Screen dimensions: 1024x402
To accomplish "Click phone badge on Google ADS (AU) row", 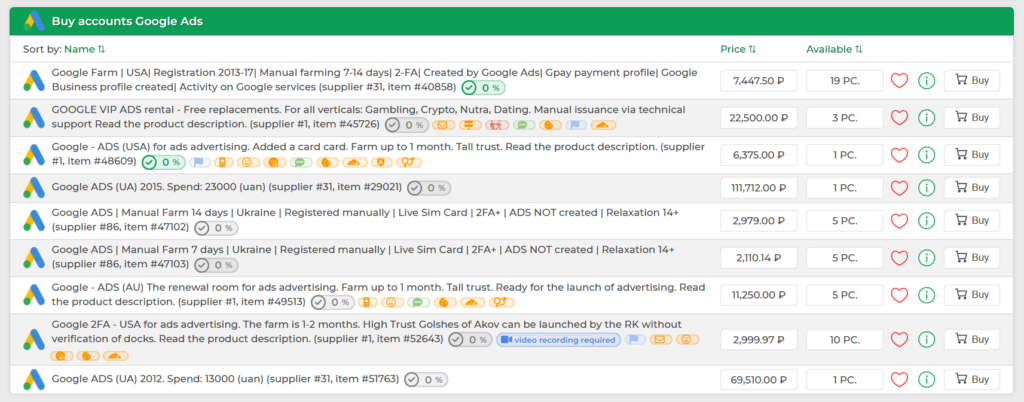I will point(370,302).
